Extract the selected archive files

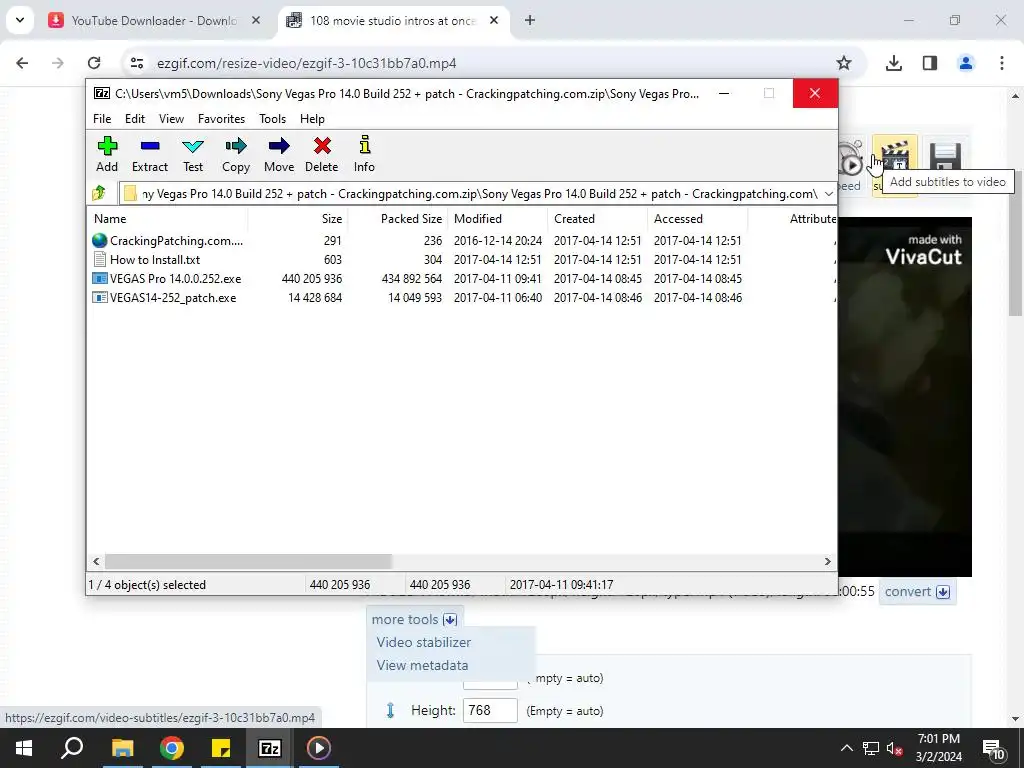click(150, 155)
